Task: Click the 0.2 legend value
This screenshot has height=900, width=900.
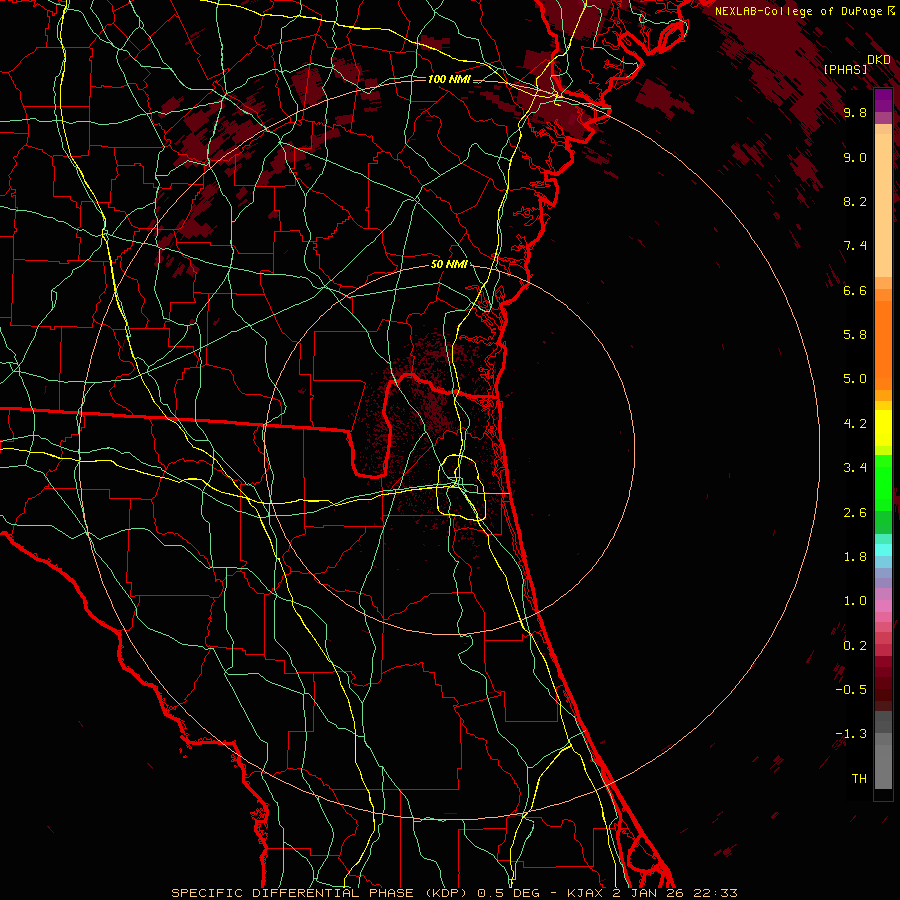Action: [855, 646]
